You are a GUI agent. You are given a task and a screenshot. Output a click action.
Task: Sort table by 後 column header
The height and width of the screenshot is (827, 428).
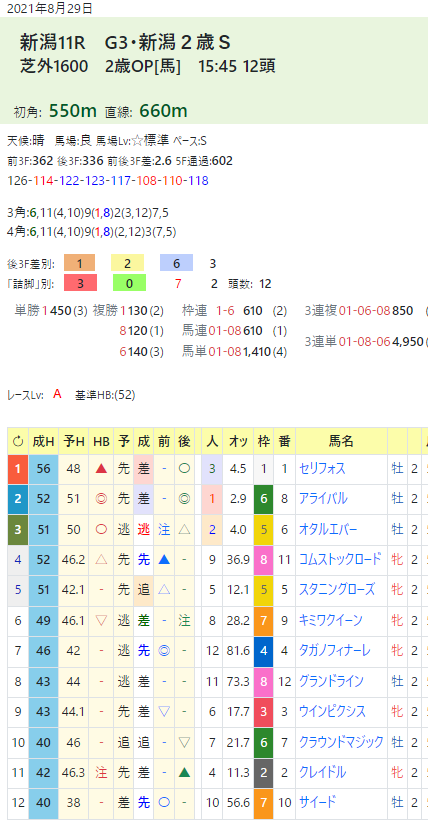(x=184, y=441)
